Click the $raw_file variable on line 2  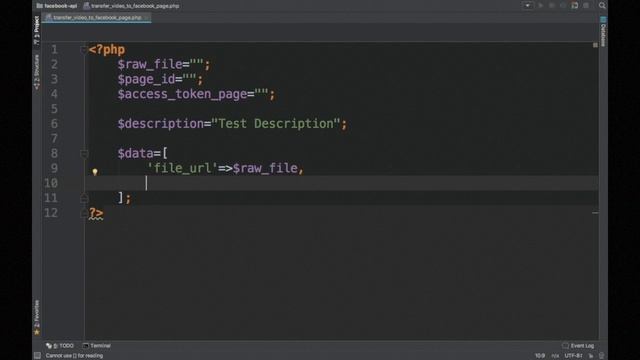pos(150,64)
